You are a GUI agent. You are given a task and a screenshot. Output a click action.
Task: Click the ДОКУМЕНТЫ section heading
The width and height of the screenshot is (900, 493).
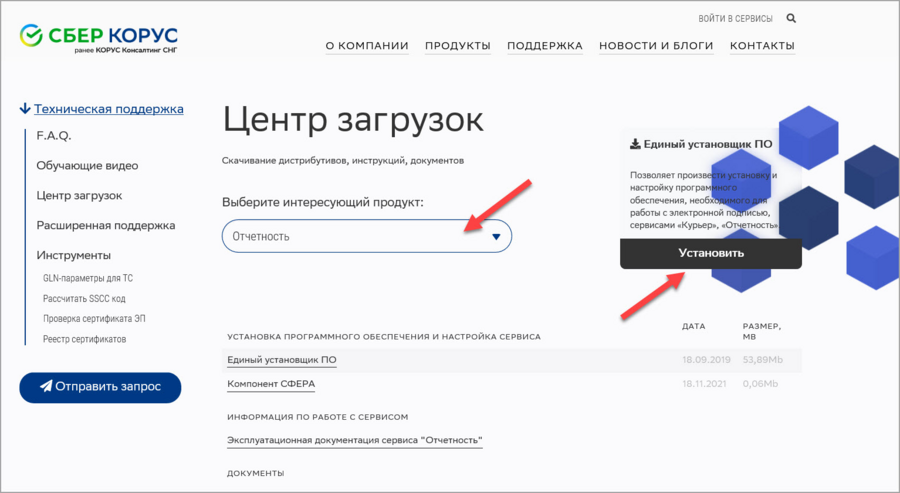[255, 473]
